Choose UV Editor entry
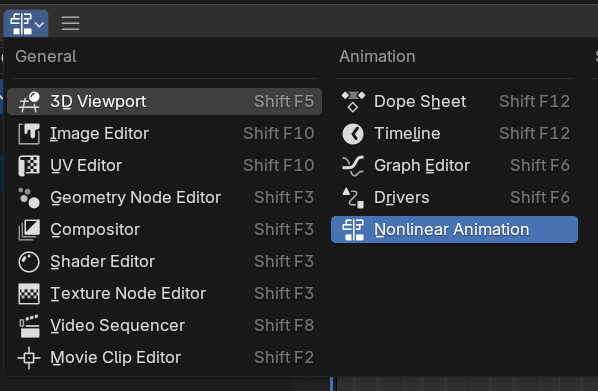 coord(164,166)
